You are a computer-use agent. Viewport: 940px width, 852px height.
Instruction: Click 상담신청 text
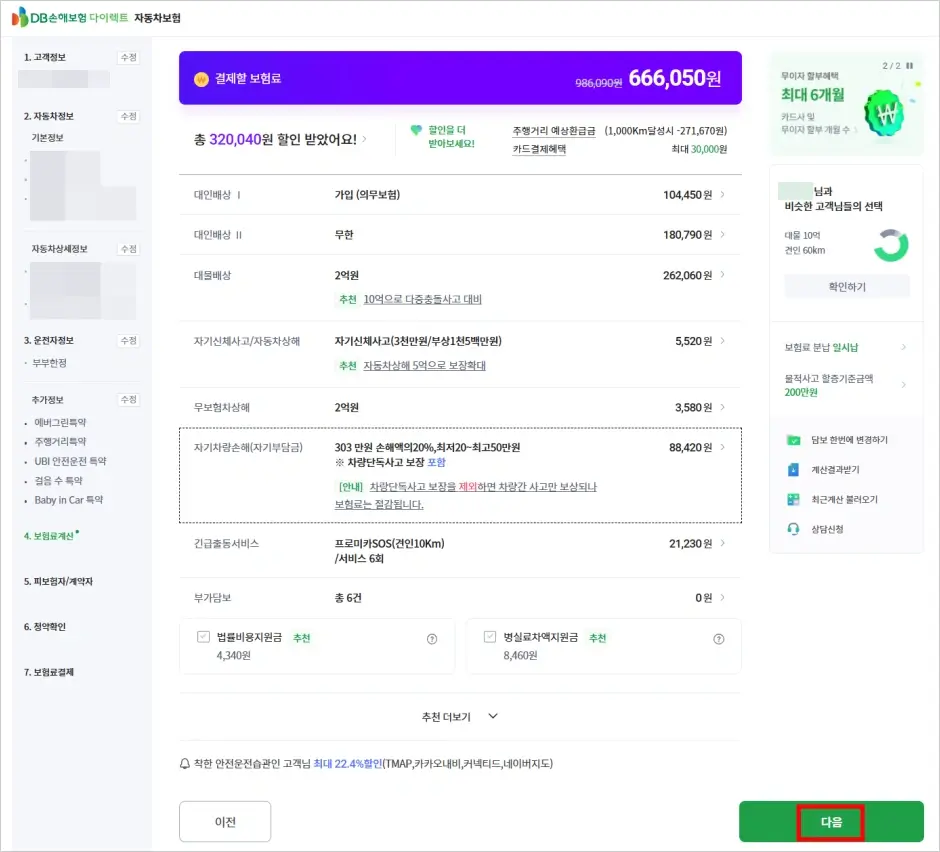point(827,529)
